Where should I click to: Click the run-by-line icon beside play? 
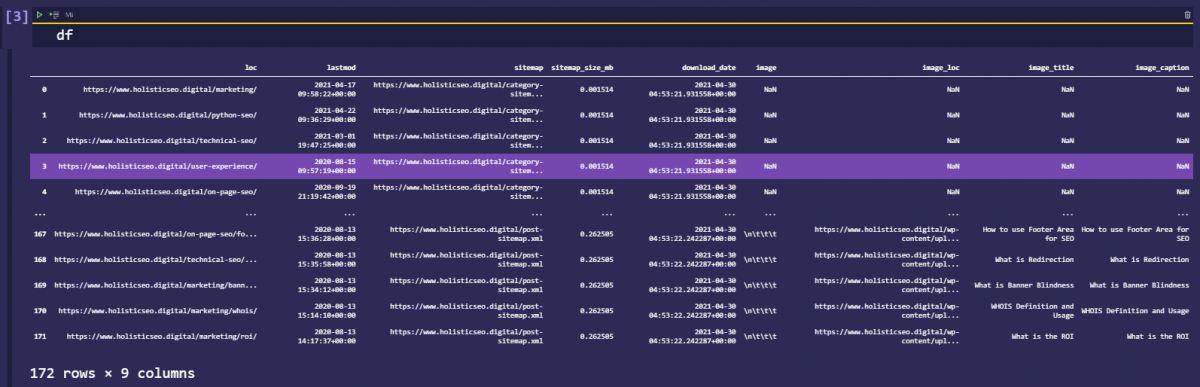(54, 15)
